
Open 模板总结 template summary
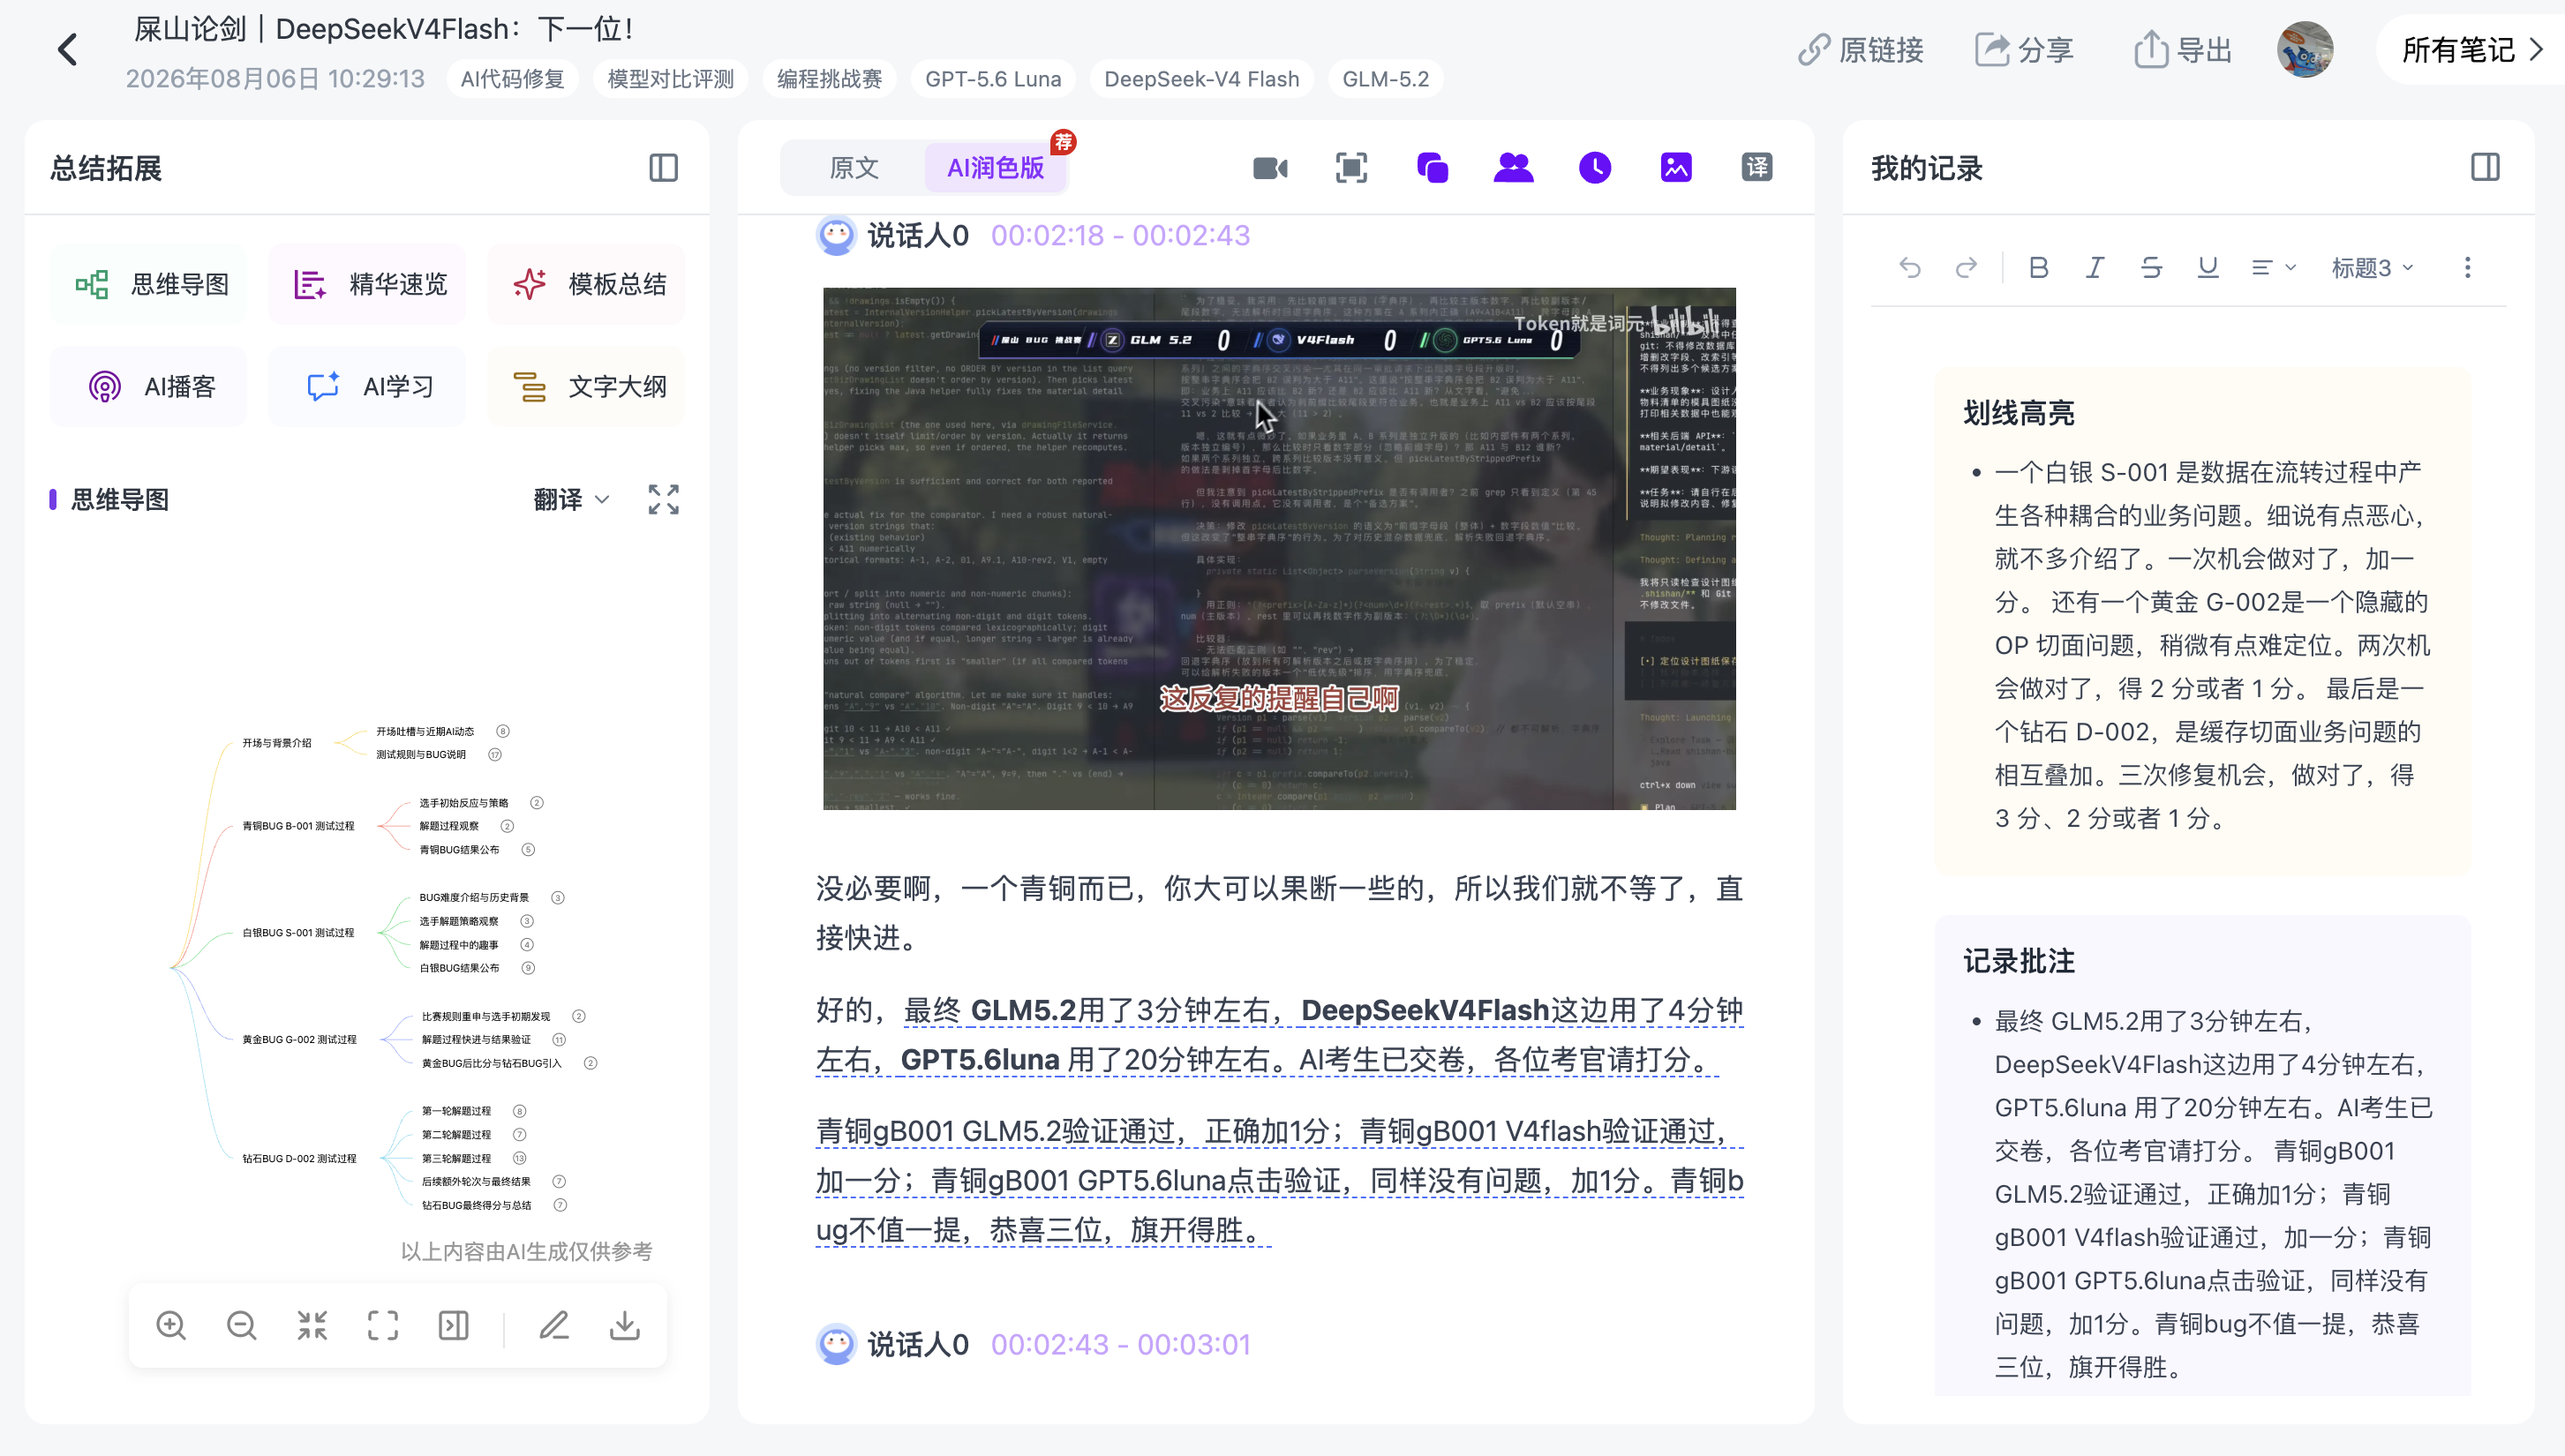click(586, 284)
